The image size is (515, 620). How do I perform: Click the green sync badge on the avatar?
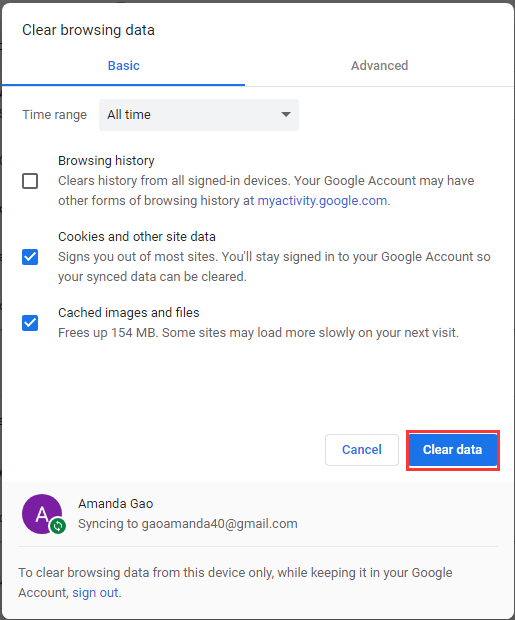(x=58, y=526)
